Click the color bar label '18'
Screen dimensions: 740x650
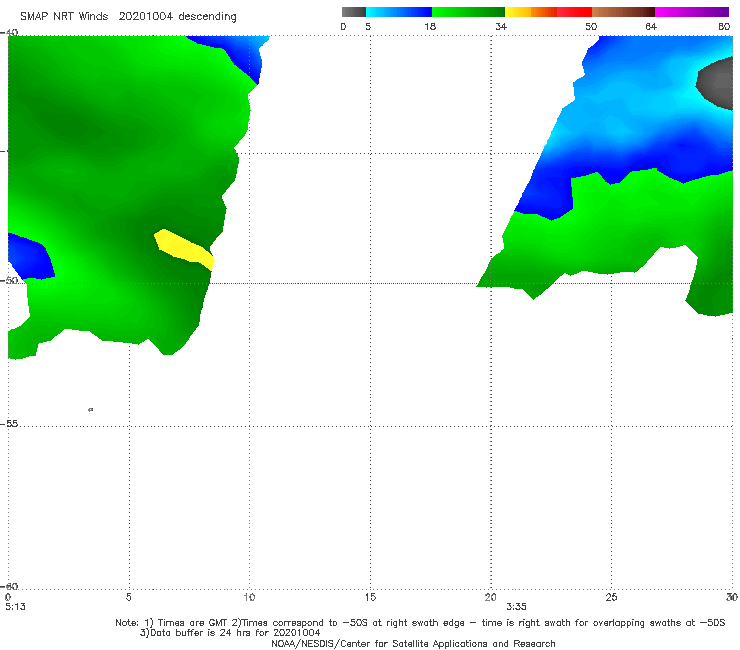coord(430,27)
